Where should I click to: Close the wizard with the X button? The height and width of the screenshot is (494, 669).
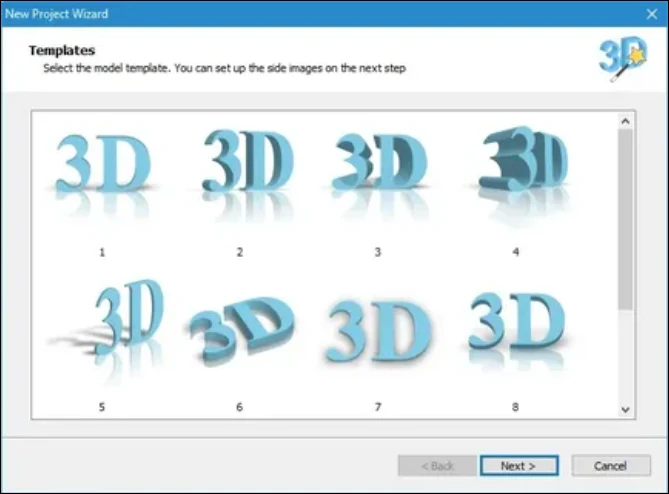point(652,14)
